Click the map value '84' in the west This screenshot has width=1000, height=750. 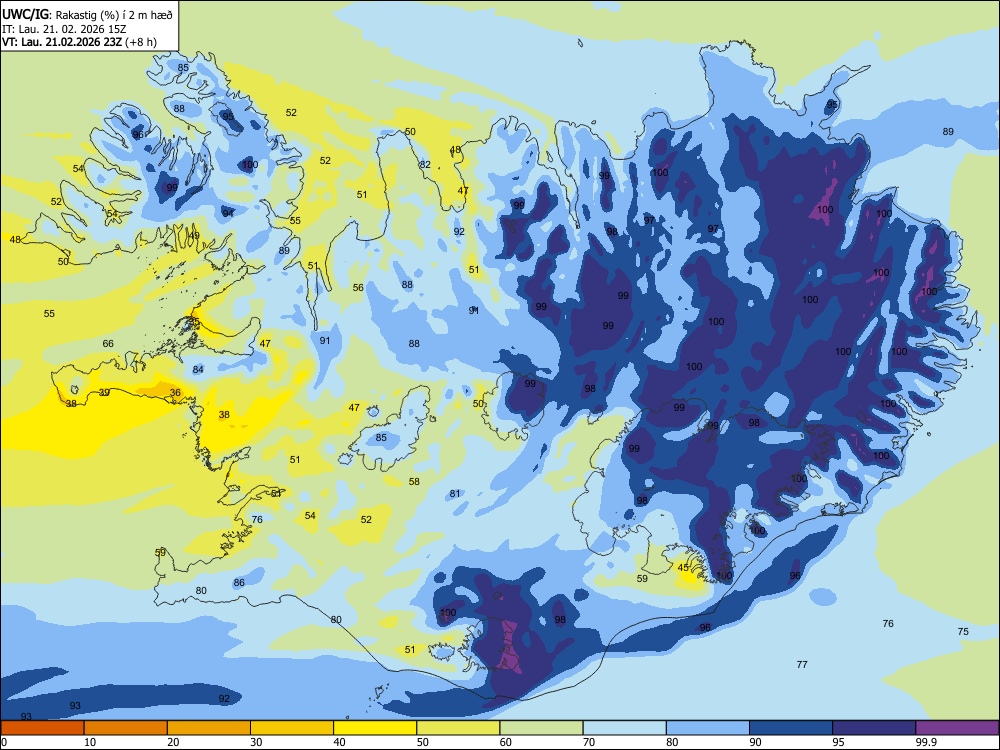(x=198, y=370)
